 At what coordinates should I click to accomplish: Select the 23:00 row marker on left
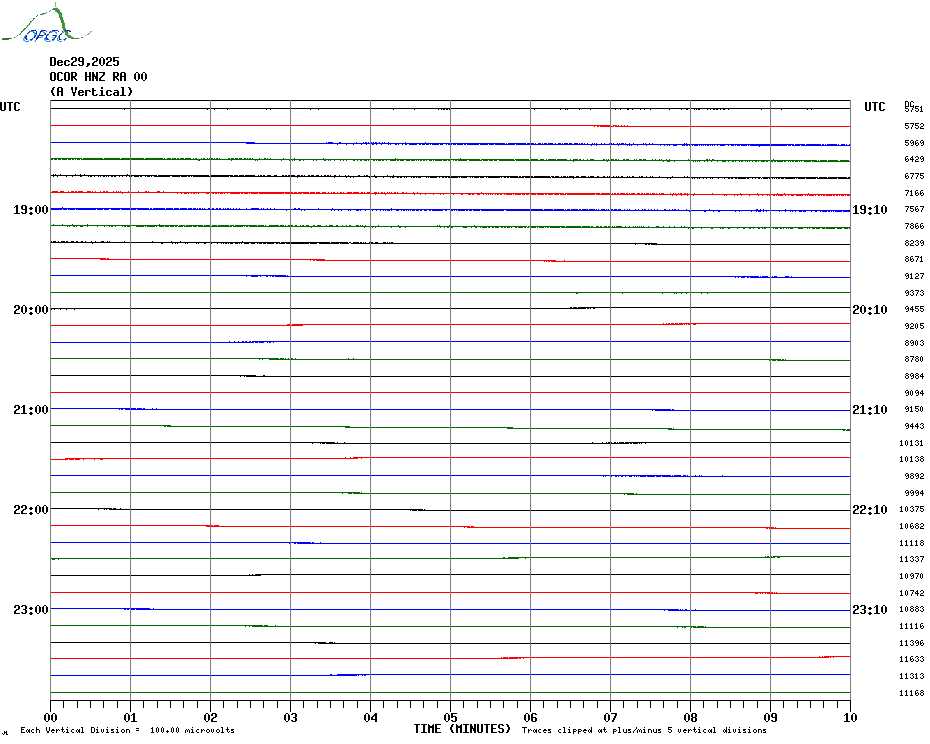[30, 610]
